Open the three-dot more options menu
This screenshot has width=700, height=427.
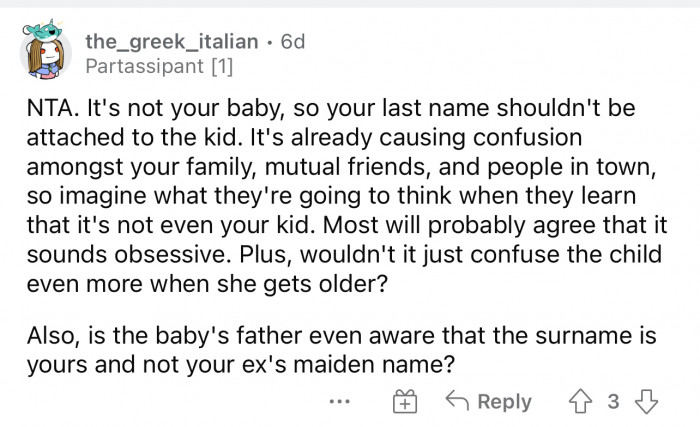pos(342,401)
